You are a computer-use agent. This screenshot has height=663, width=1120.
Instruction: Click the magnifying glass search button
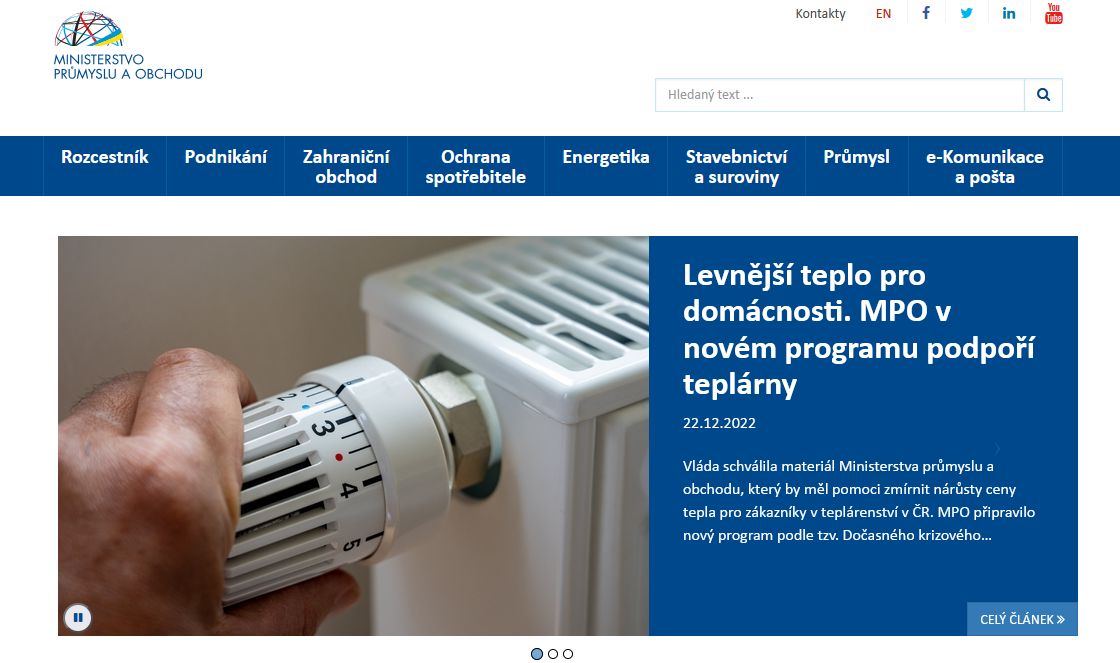click(1043, 94)
